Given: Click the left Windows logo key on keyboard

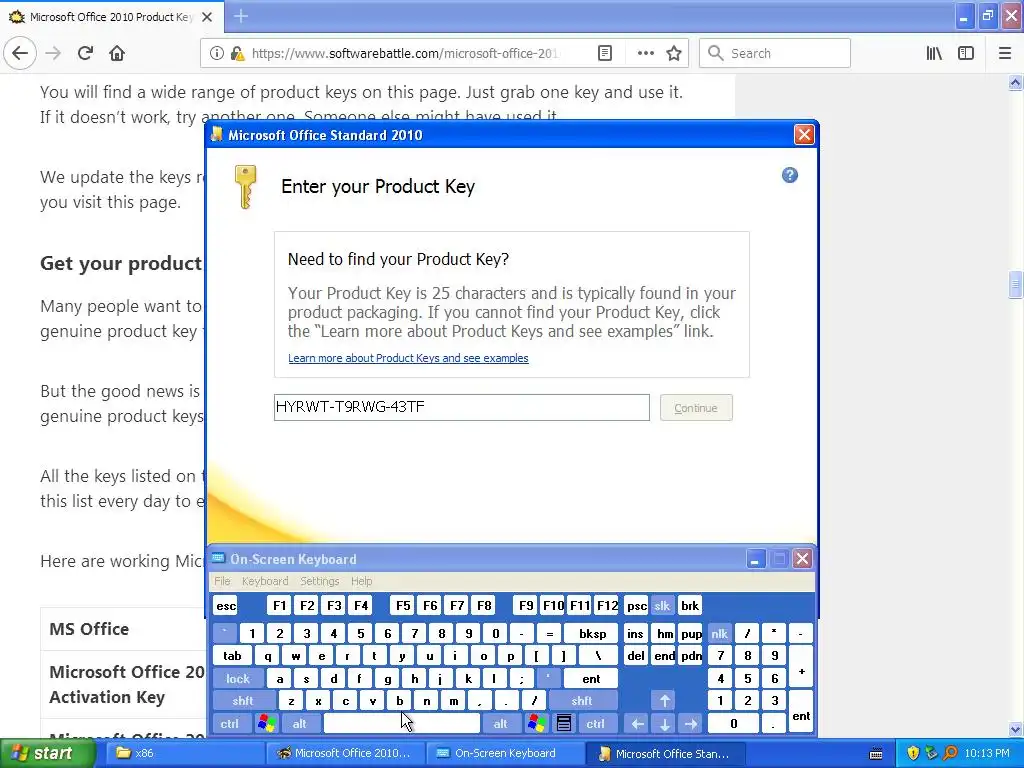Looking at the screenshot, I should [x=266, y=724].
